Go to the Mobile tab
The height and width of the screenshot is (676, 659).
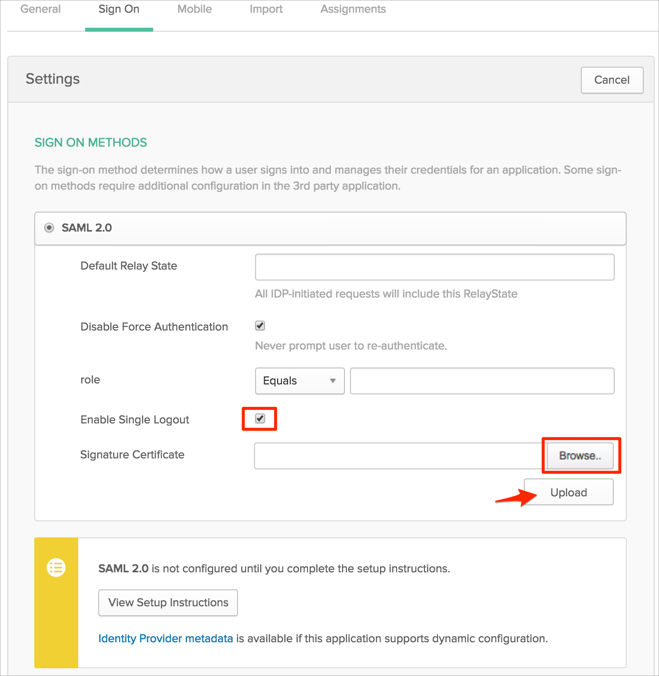194,9
